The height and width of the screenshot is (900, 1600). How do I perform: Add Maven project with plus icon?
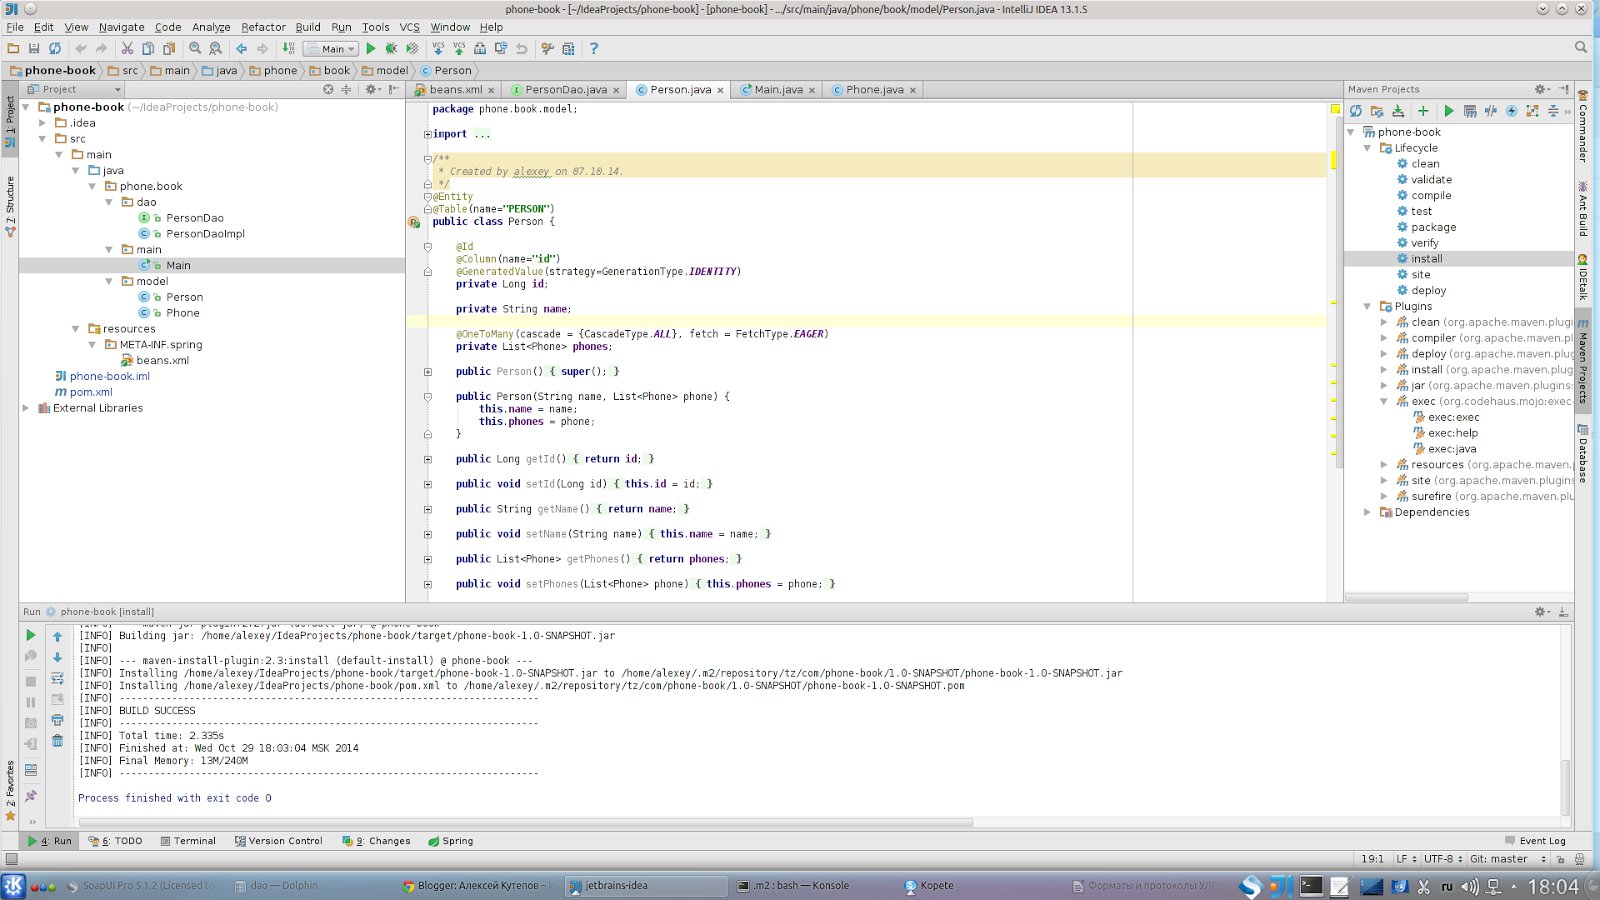[1423, 111]
